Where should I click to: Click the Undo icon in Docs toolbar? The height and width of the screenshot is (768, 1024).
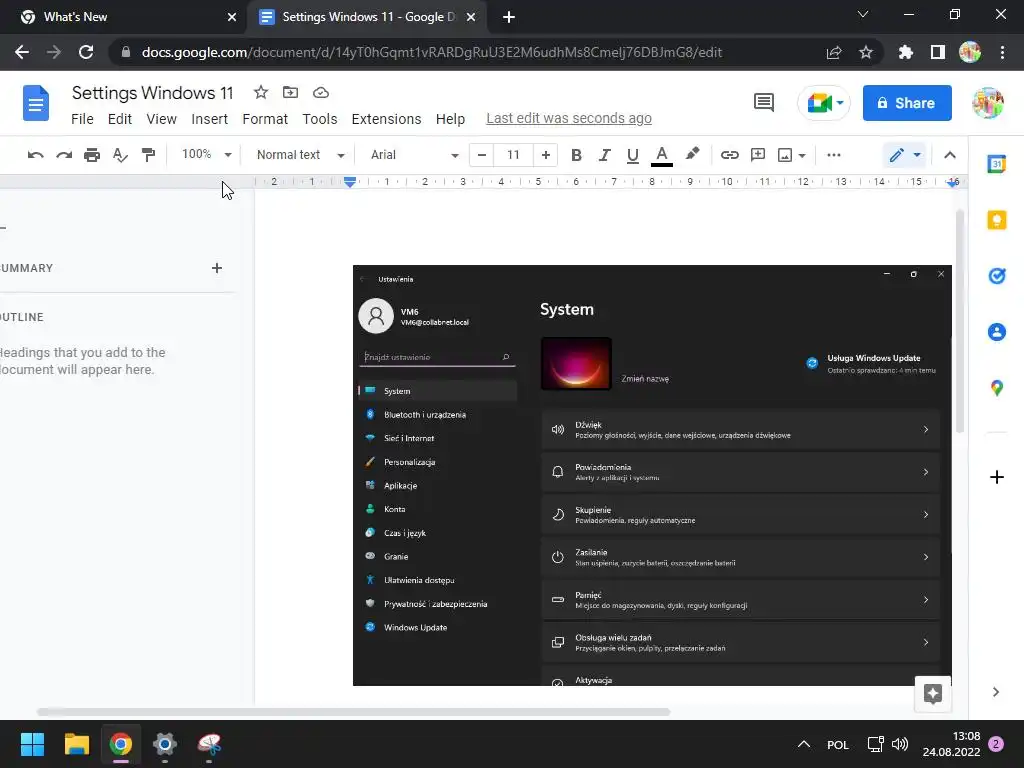coord(35,155)
